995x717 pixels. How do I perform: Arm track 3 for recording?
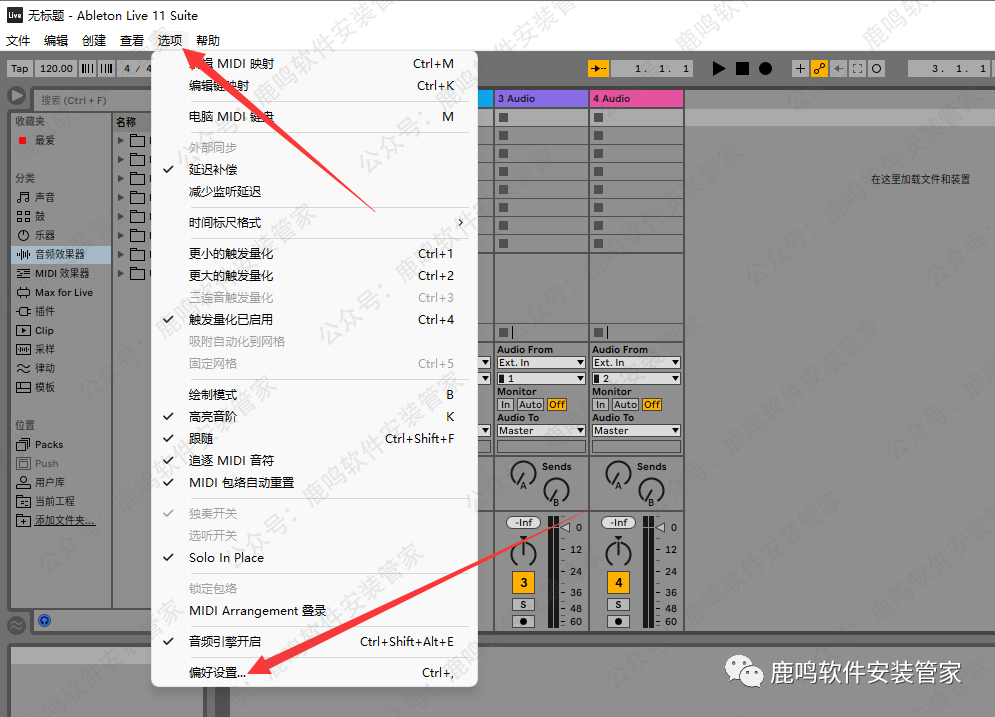click(x=524, y=621)
